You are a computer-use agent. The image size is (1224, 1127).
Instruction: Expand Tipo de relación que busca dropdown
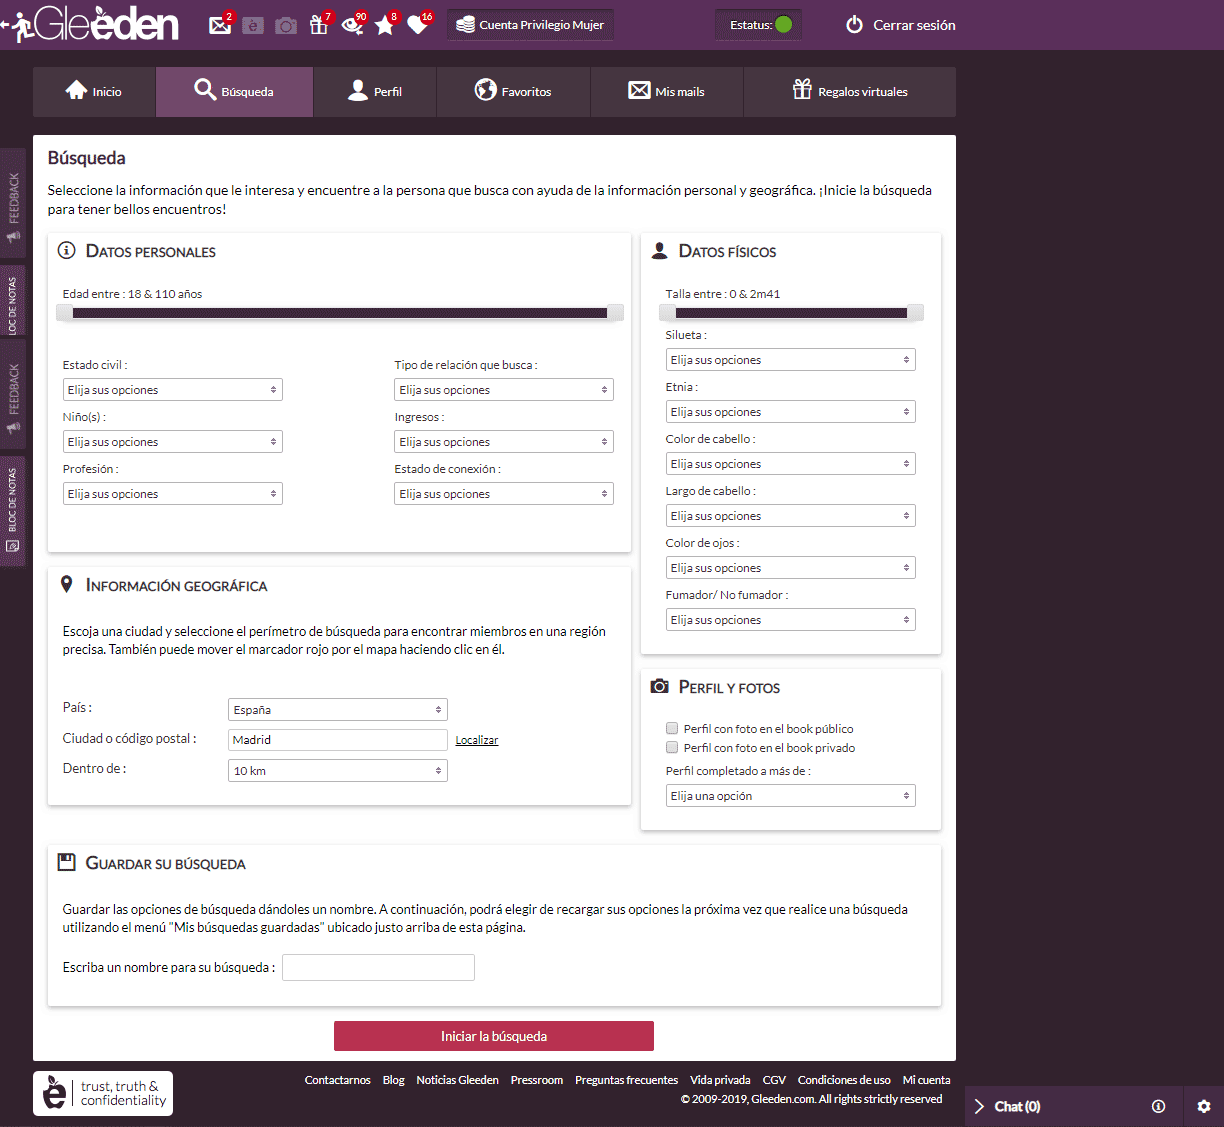(x=504, y=390)
